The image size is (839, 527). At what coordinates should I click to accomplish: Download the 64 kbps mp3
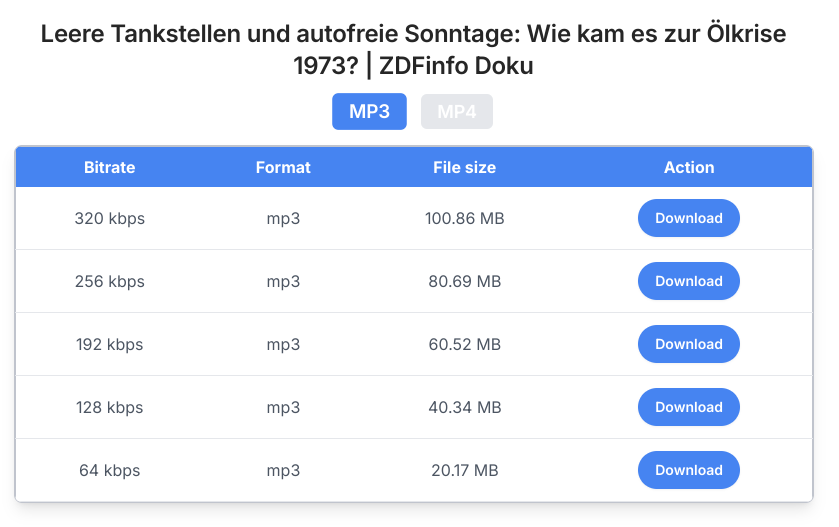[x=689, y=470]
